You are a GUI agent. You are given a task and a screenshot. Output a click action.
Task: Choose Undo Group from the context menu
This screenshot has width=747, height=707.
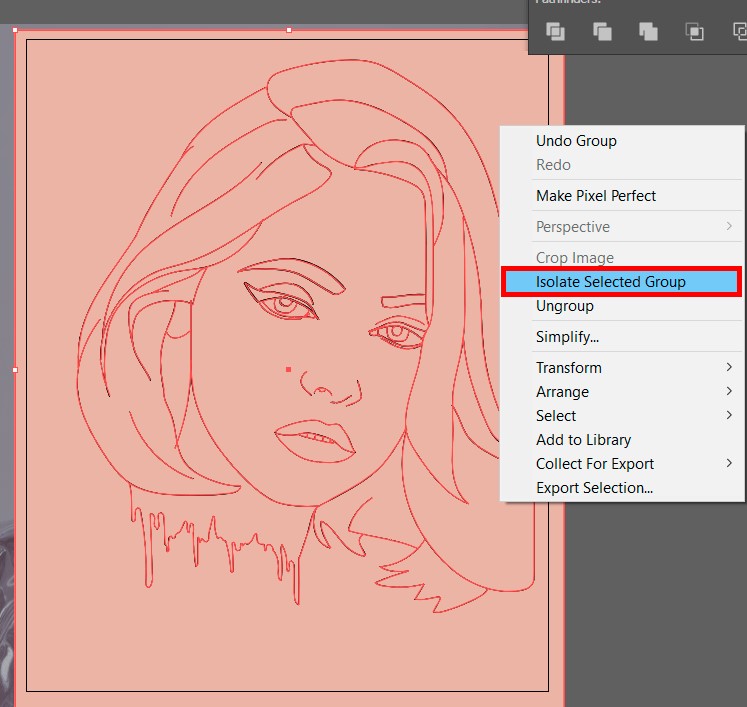576,141
